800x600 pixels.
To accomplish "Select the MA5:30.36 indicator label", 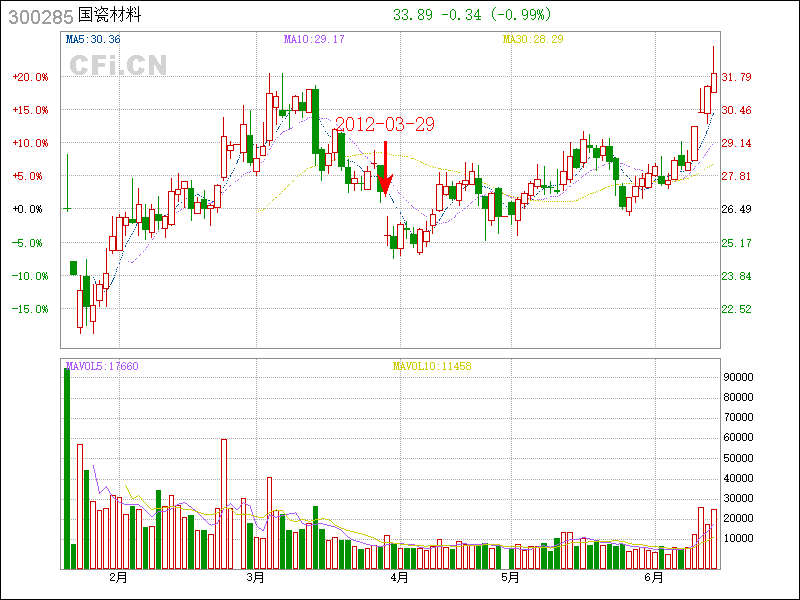I will click(x=93, y=39).
